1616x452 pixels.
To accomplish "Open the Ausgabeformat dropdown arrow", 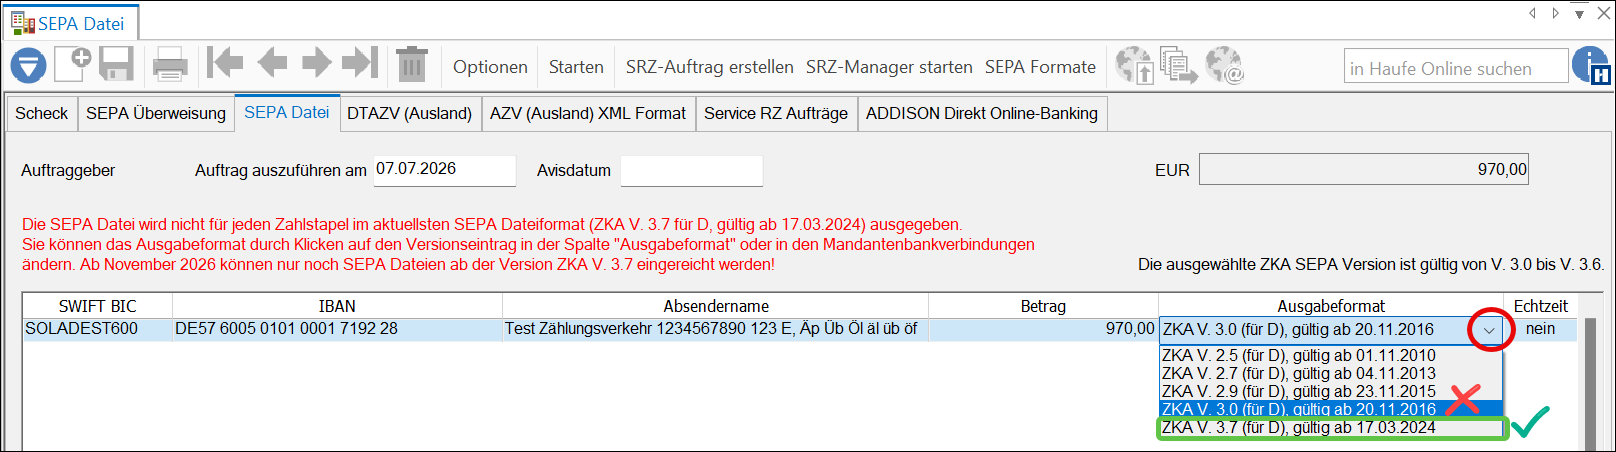I will pos(1489,330).
